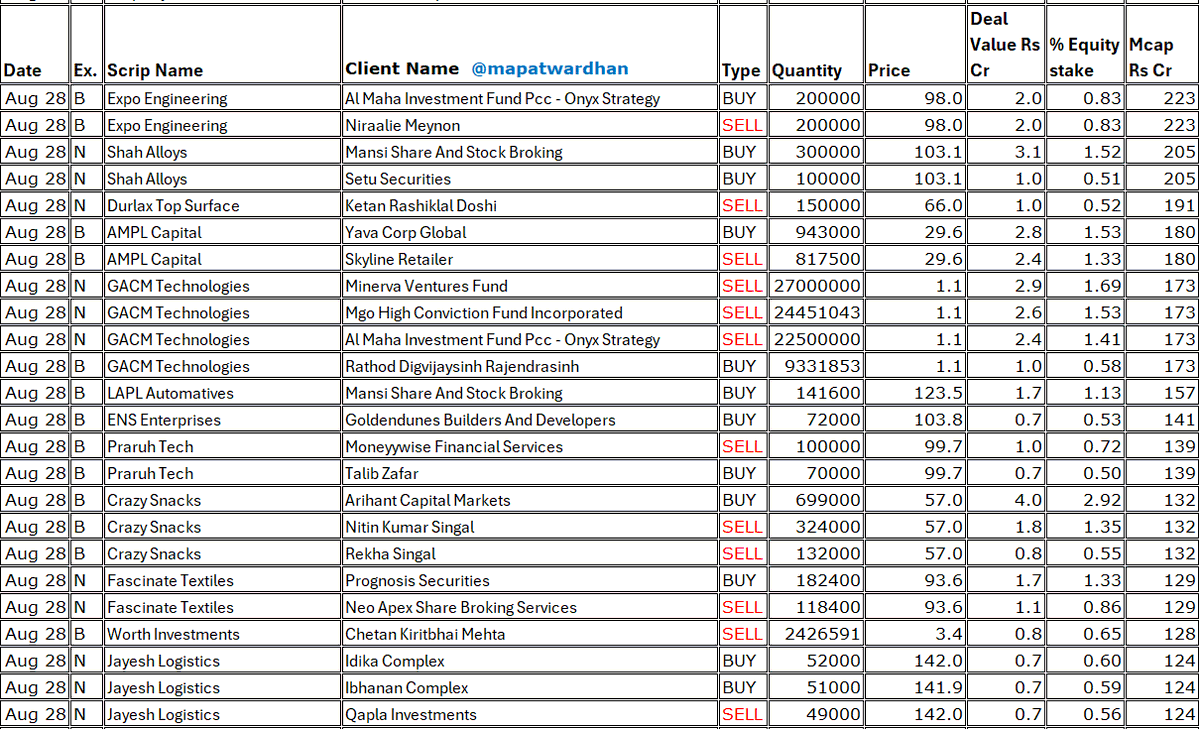Click the ENS Enterprises scrip cell

tap(222, 420)
